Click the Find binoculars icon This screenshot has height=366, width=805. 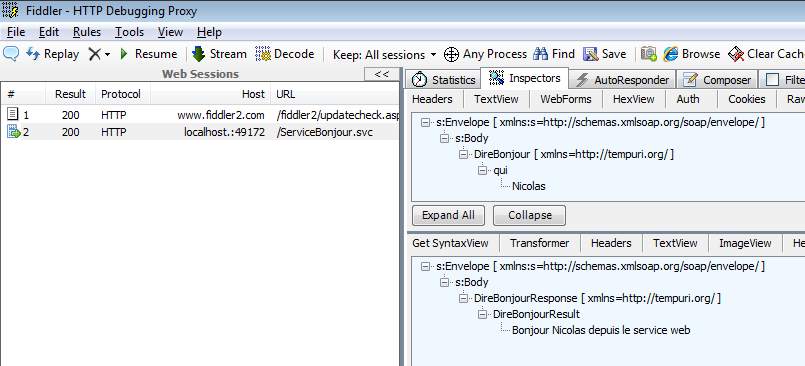pyautogui.click(x=541, y=54)
